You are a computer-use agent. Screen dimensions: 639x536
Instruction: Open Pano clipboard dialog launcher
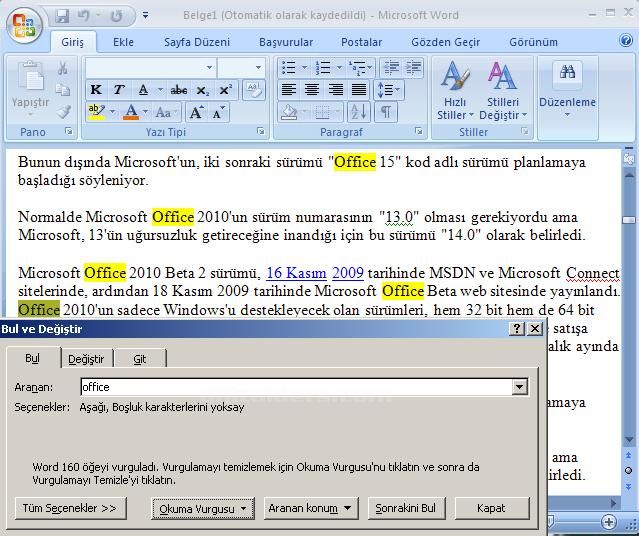point(69,131)
